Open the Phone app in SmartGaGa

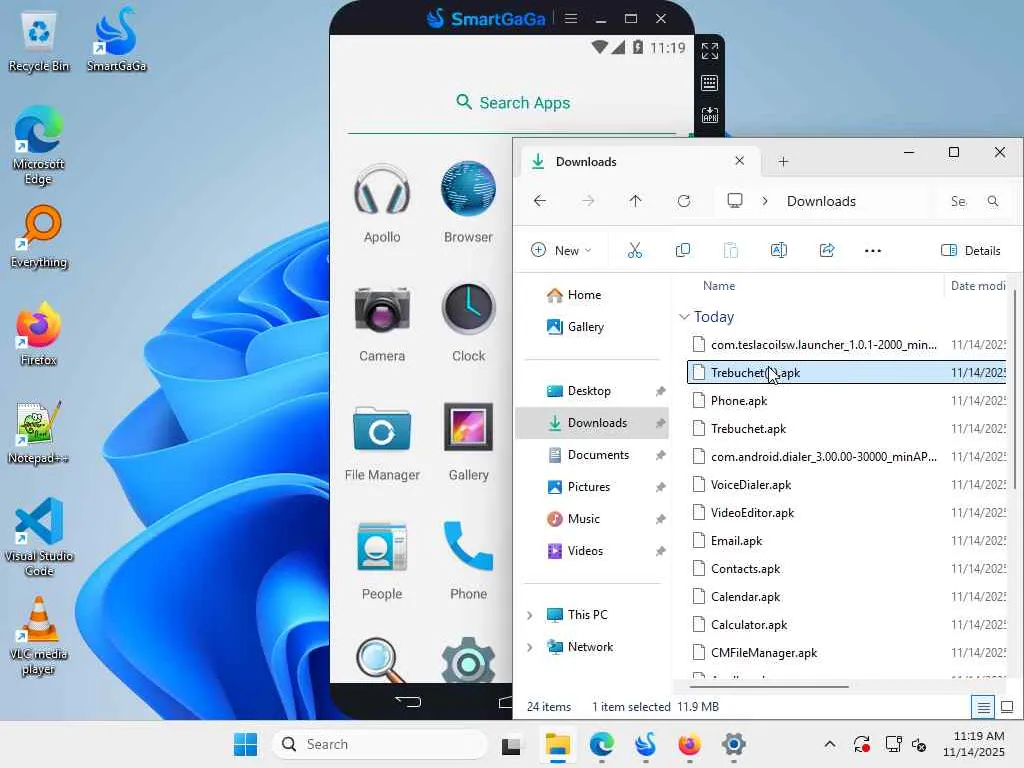point(468,562)
